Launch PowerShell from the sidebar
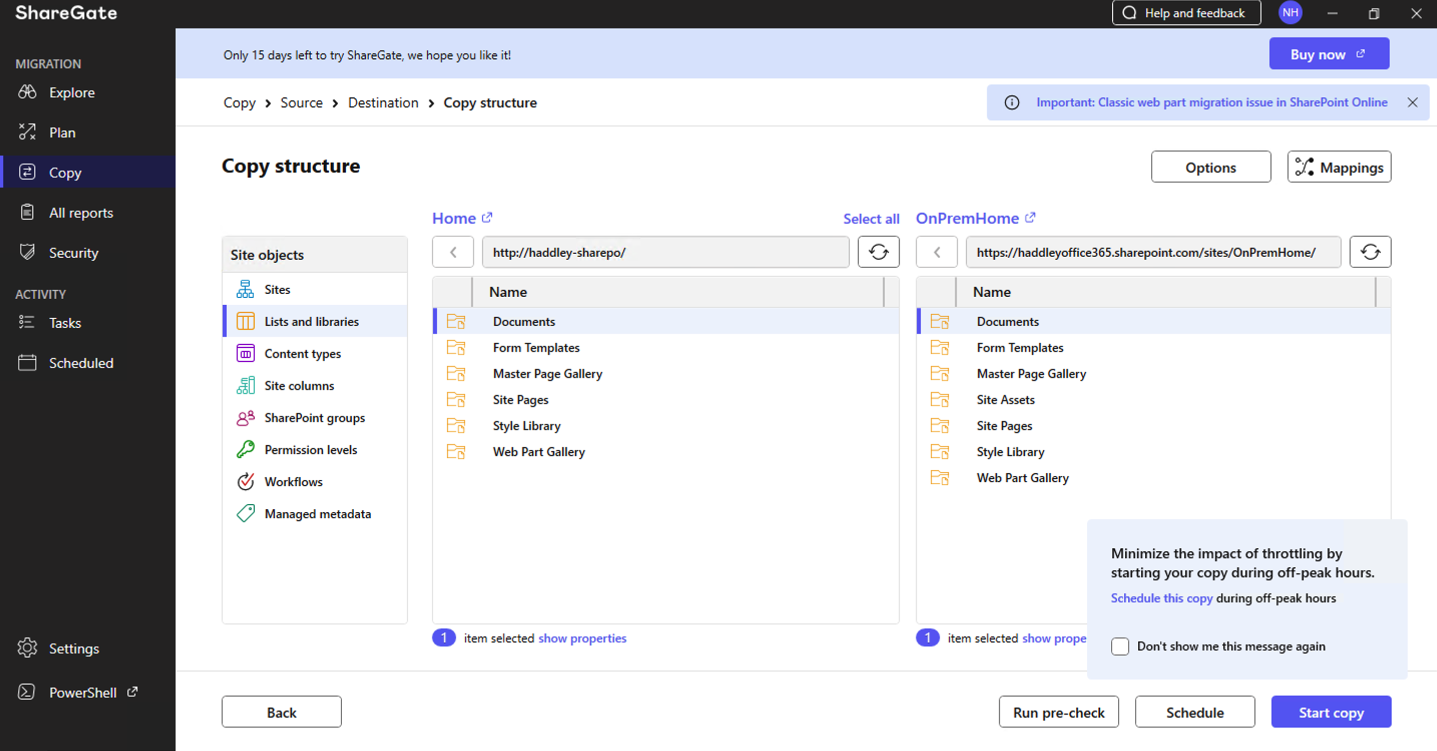This screenshot has height=751, width=1437. (83, 692)
